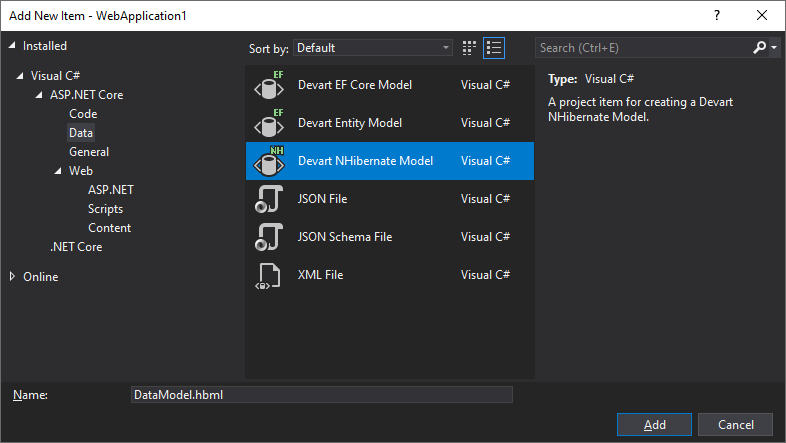Click the Devart Entity Model name

[x=350, y=123]
